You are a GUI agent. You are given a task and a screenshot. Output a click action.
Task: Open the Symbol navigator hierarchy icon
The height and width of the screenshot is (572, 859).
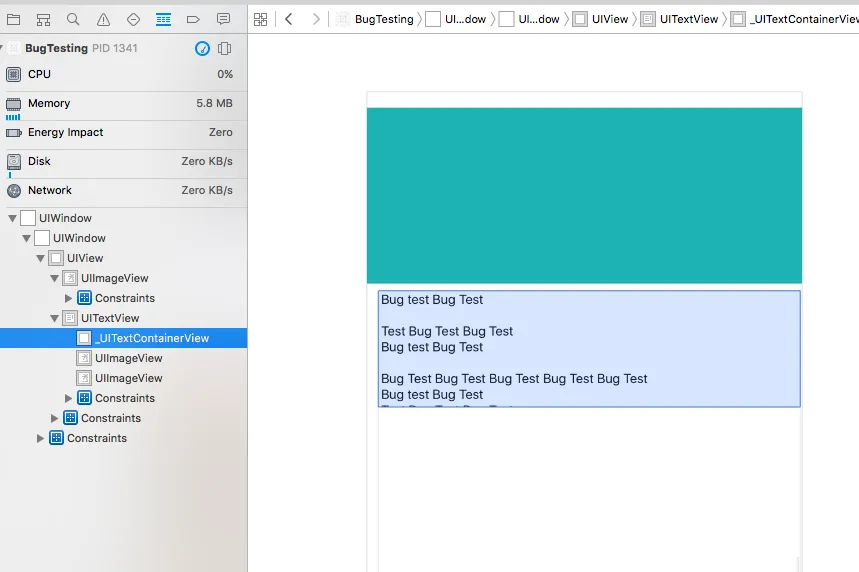coord(43,20)
